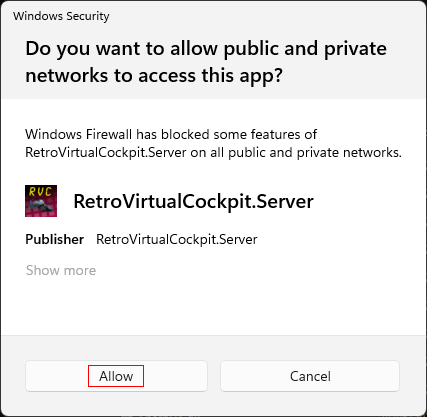Screen dimensions: 427x417
Task: Select the large RetroVirtualCockpit.Server app name
Action: point(193,202)
